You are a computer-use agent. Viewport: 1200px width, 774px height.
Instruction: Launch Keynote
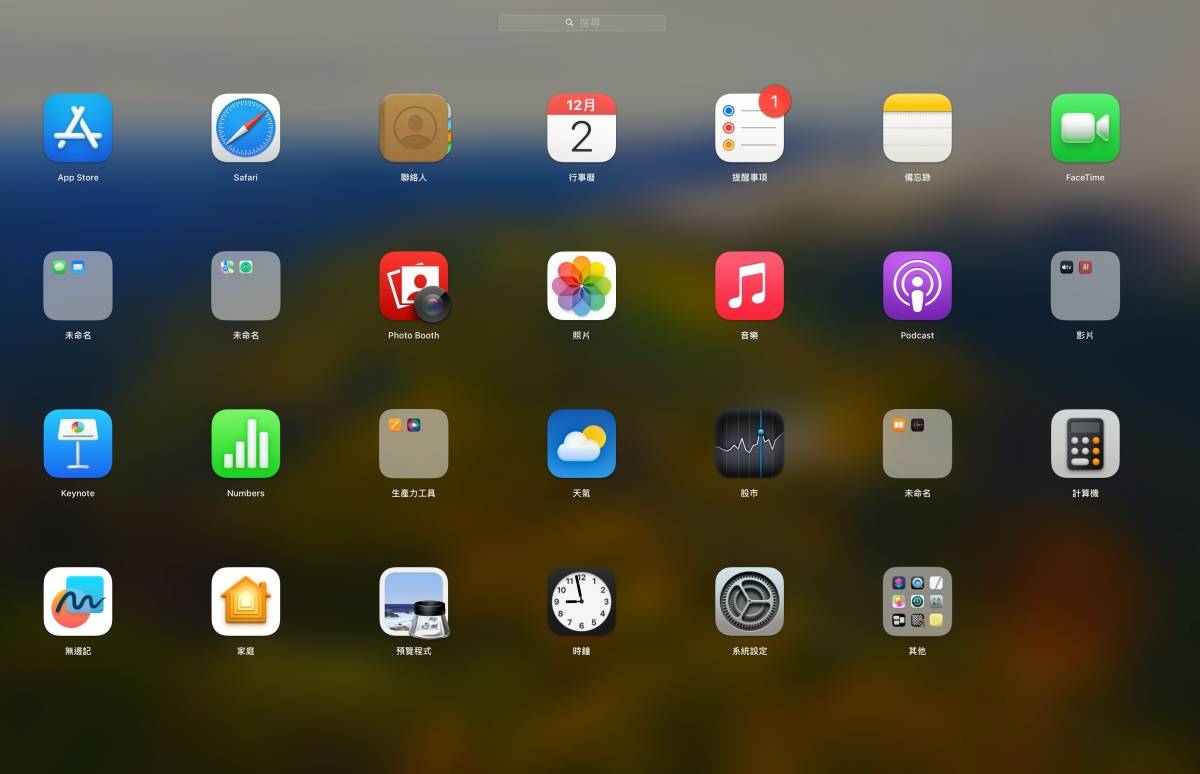pos(78,444)
